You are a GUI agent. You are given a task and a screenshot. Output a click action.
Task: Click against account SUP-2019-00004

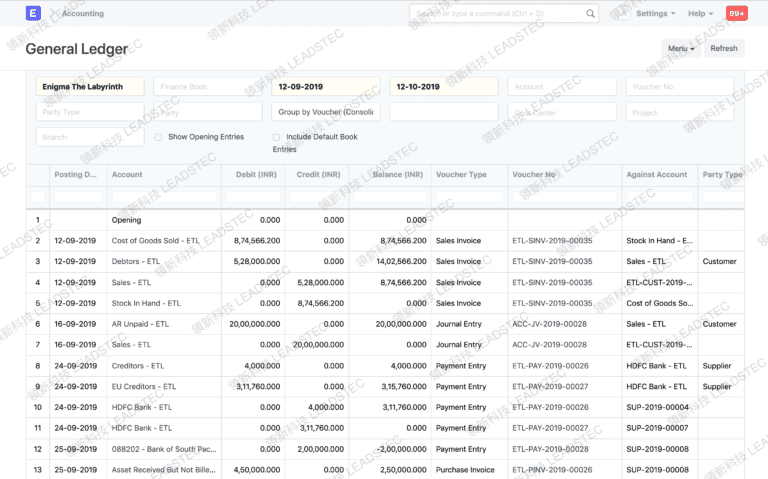(x=657, y=407)
